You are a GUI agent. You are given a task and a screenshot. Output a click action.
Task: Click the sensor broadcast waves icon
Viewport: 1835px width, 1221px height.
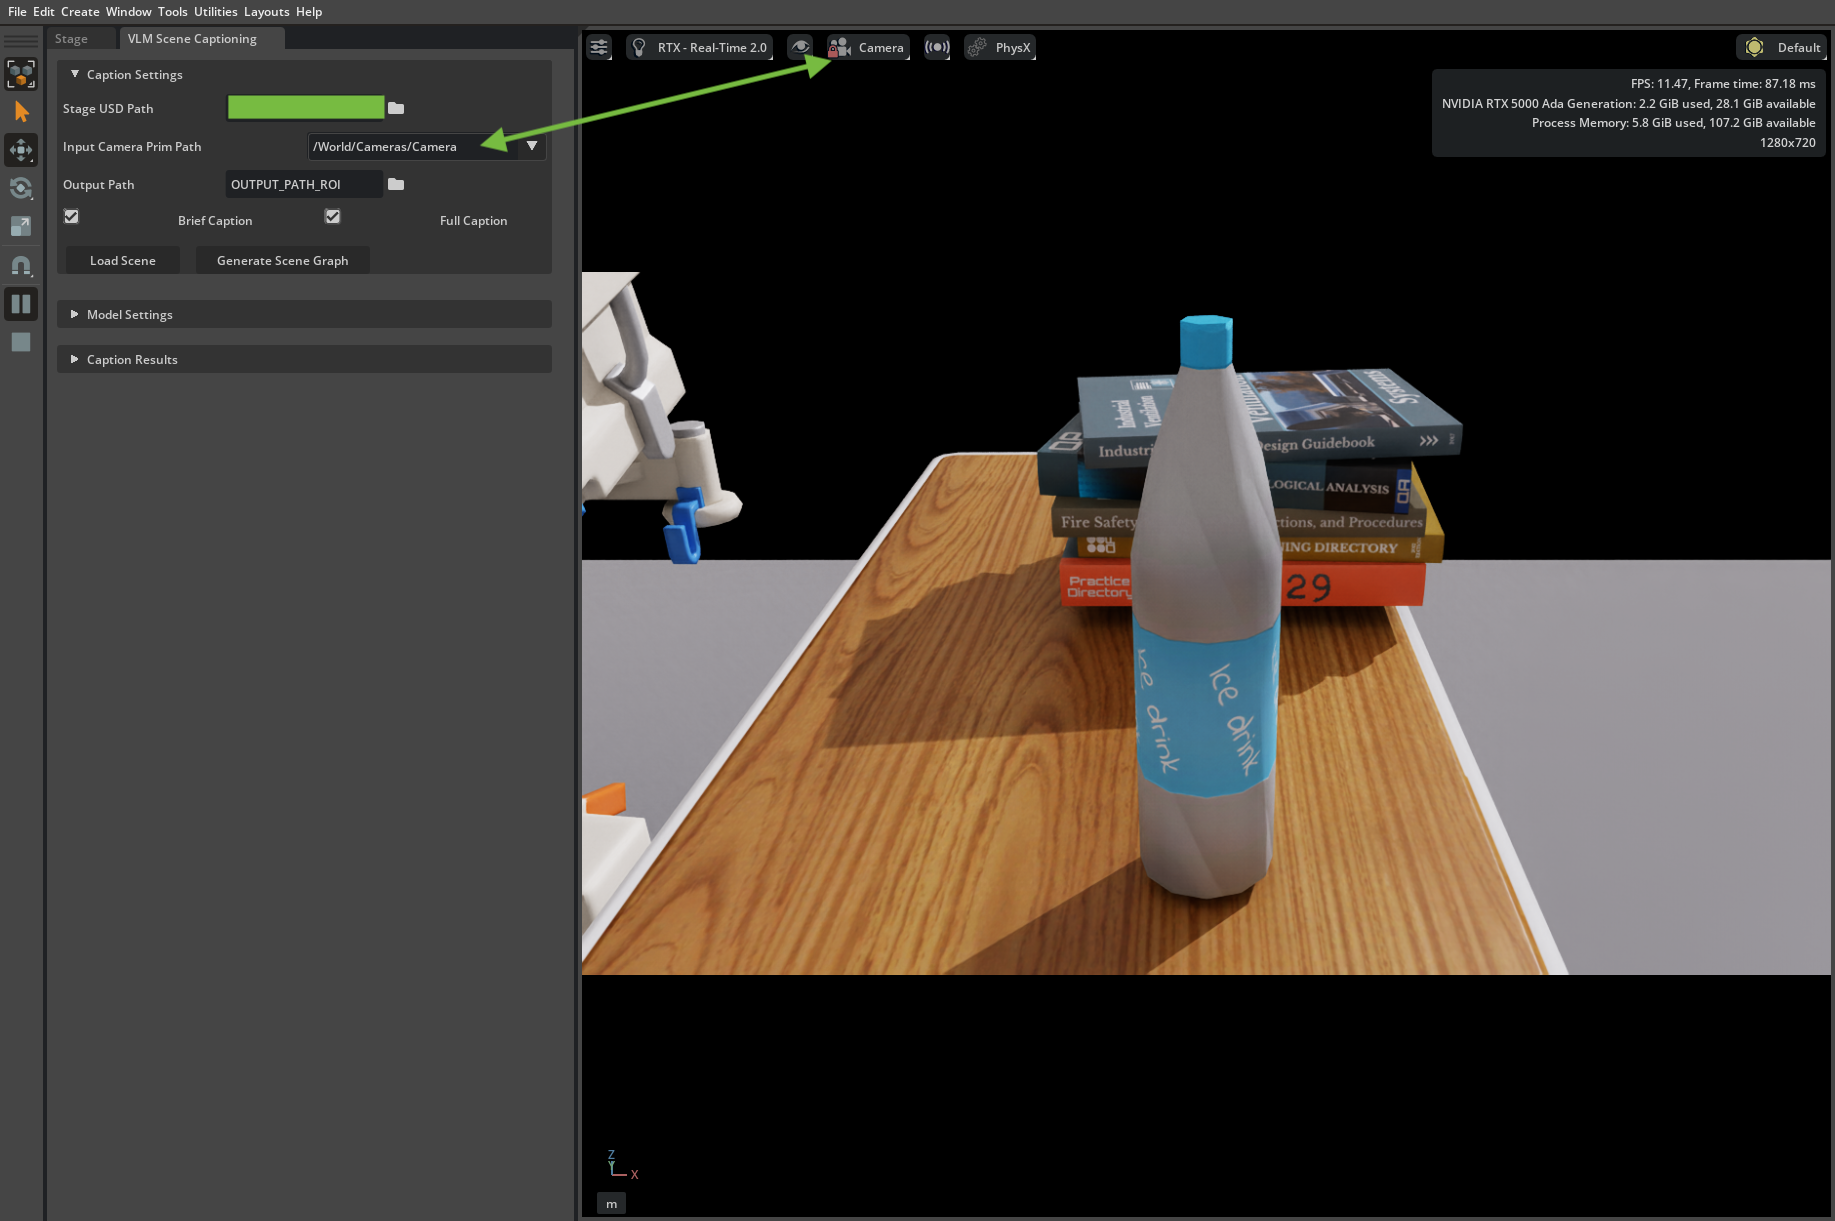tap(937, 47)
